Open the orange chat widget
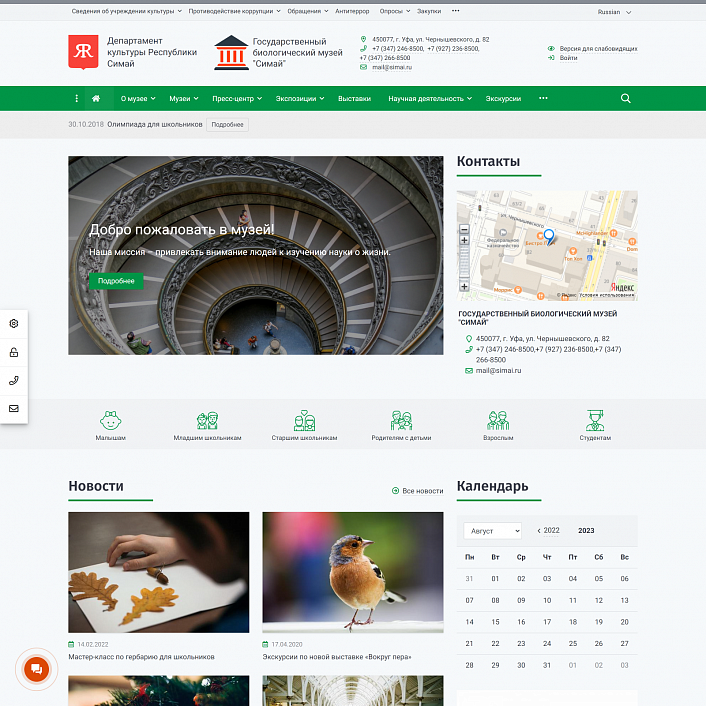This screenshot has height=706, width=706. click(35, 670)
